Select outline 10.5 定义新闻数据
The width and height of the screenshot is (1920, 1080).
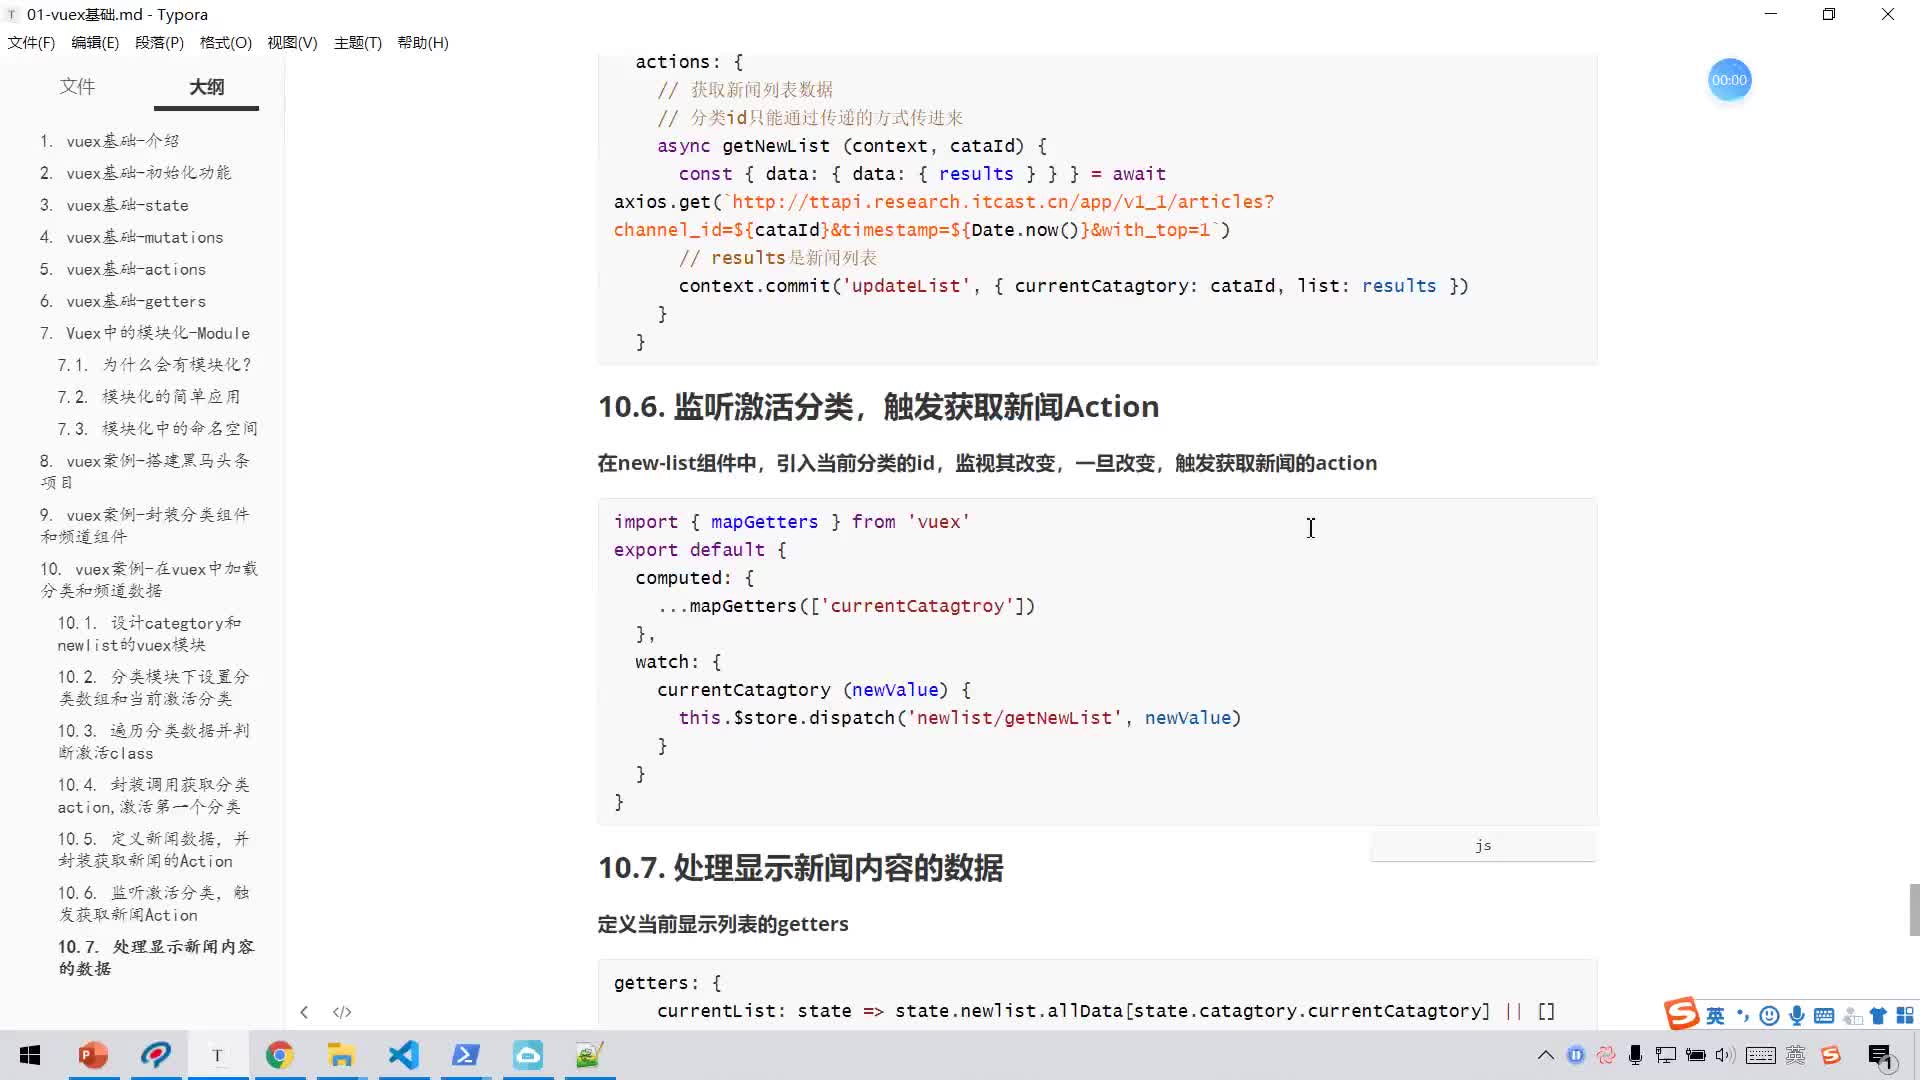(154, 849)
